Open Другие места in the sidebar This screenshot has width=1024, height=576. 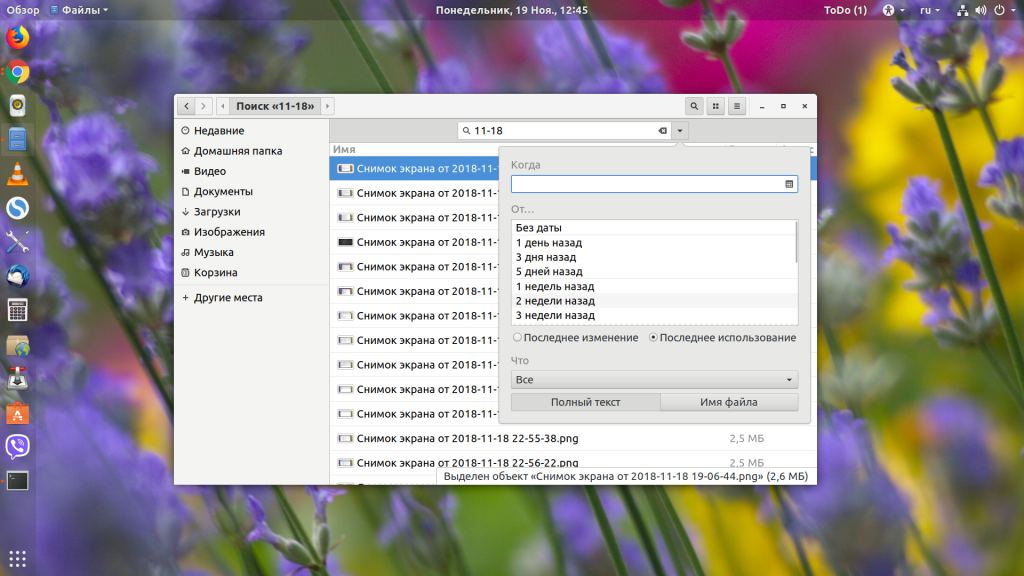251,297
